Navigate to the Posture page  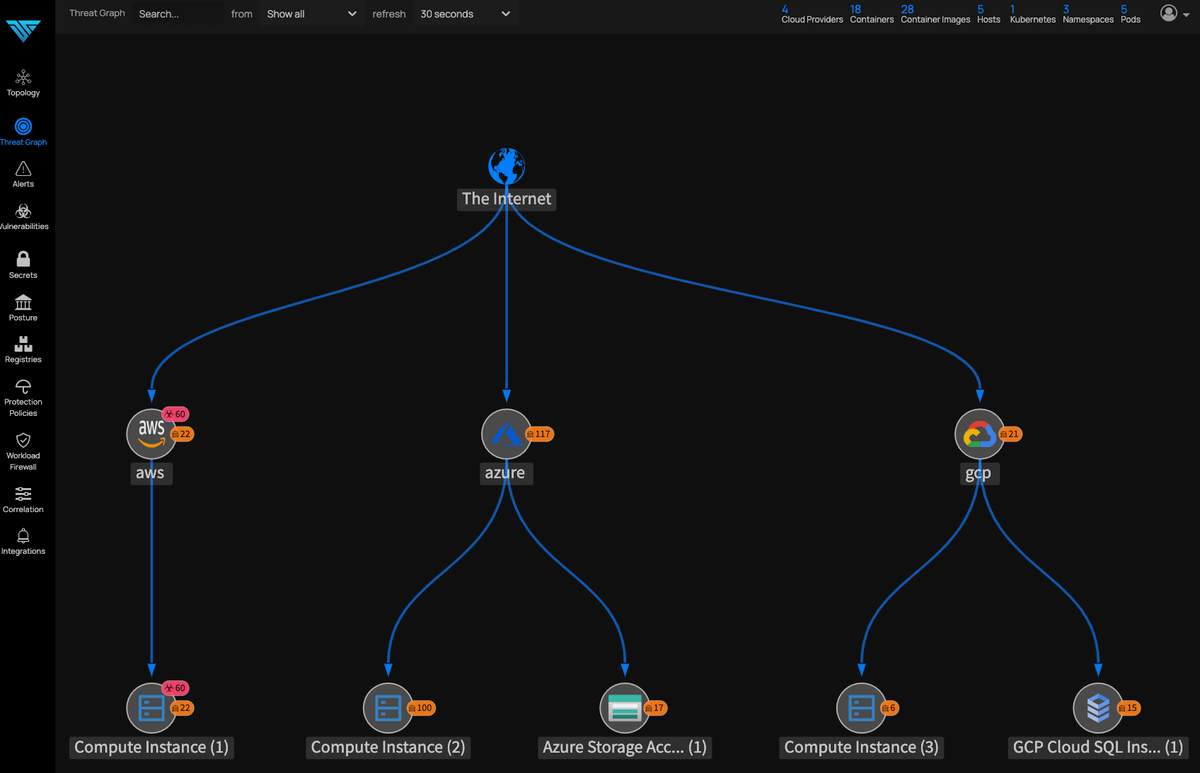click(x=23, y=302)
